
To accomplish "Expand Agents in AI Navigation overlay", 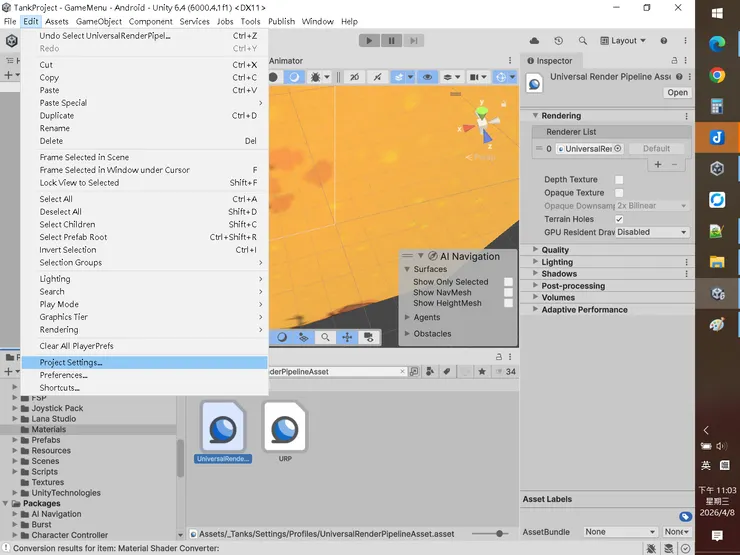I will pos(407,317).
